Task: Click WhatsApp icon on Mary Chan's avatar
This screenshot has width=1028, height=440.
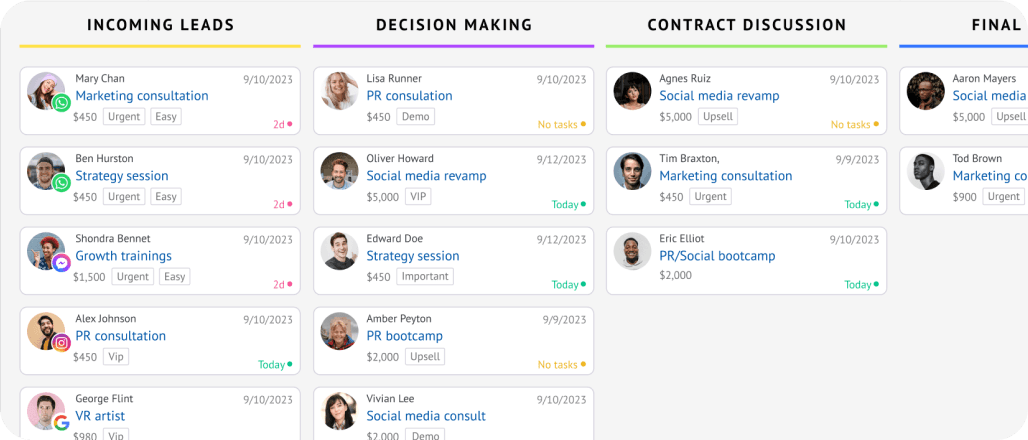Action: click(62, 103)
